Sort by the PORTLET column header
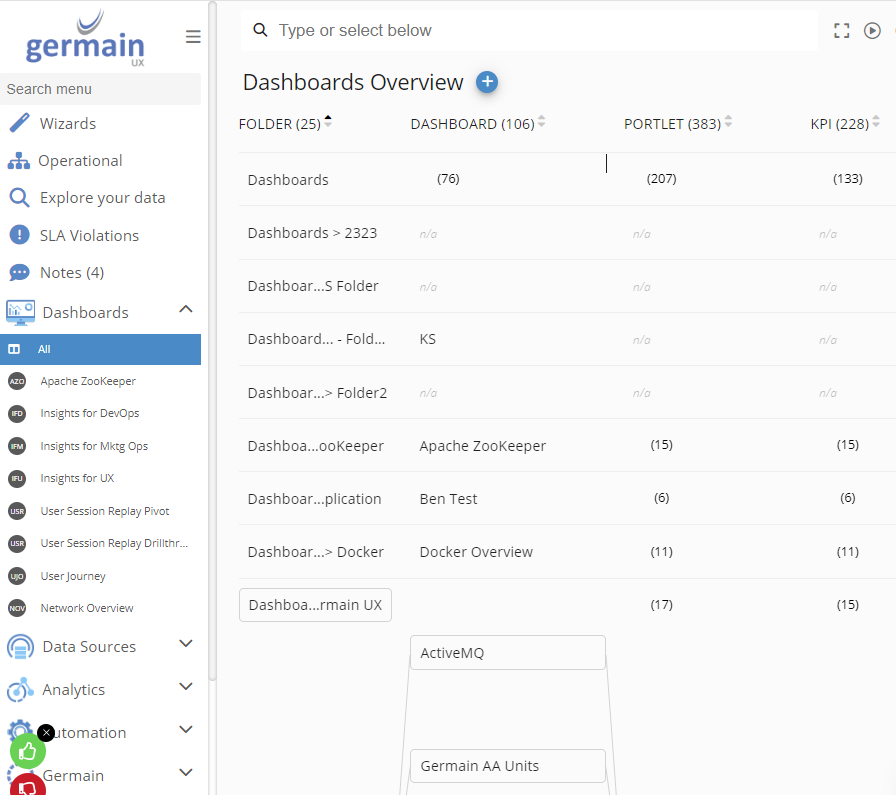This screenshot has height=795, width=896. [x=670, y=124]
